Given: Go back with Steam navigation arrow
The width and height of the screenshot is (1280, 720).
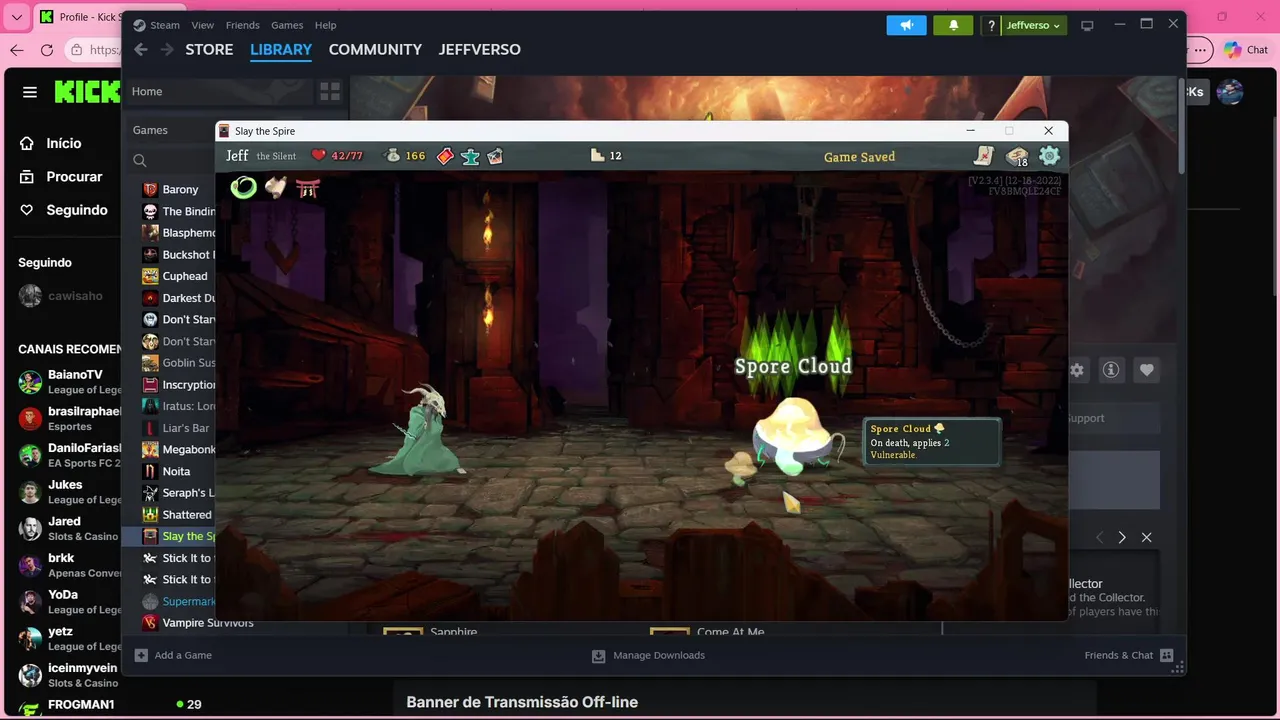Looking at the screenshot, I should (141, 49).
